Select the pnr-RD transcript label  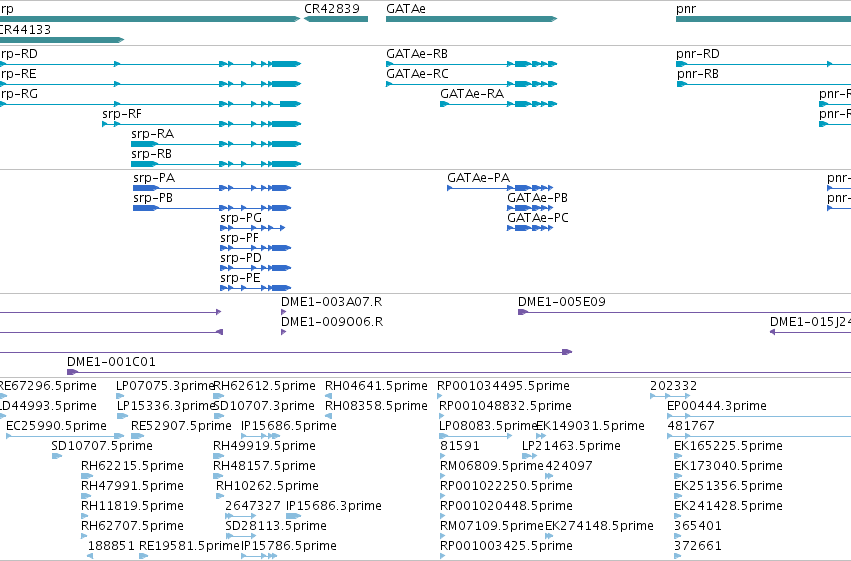(x=698, y=54)
